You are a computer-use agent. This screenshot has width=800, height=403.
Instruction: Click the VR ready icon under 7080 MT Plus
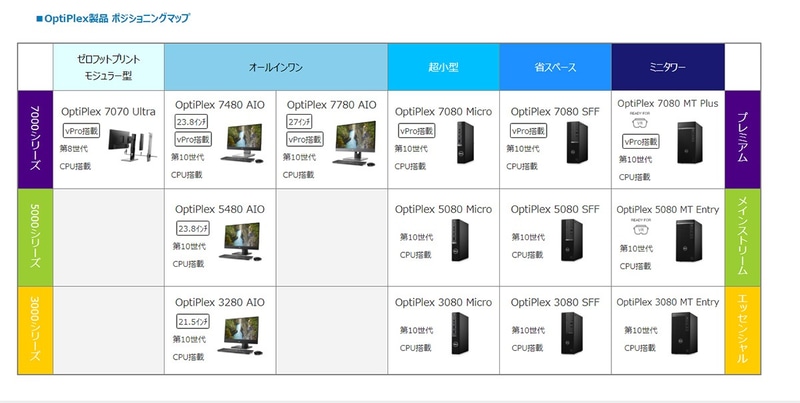coord(640,121)
